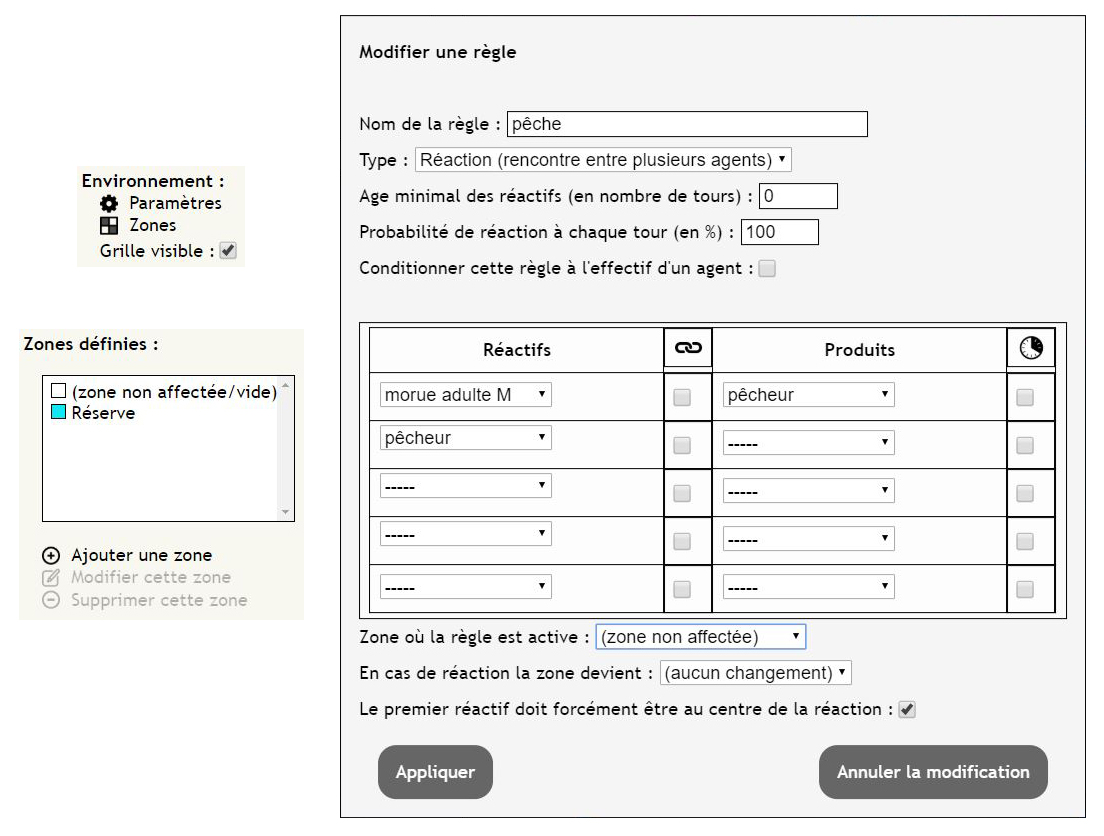This screenshot has width=1104, height=836.
Task: Click the gear icon beside Paramètres
Action: point(108,204)
